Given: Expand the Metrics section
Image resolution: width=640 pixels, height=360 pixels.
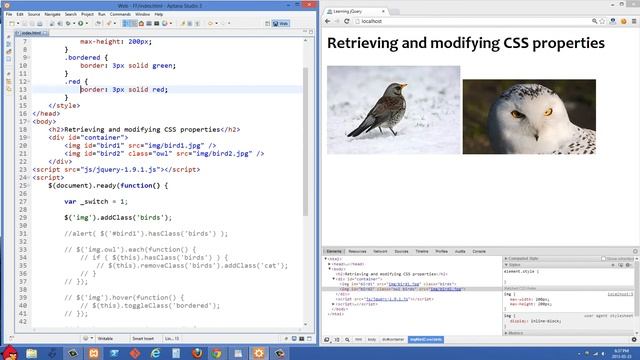Looking at the screenshot, I should [x=506, y=333].
